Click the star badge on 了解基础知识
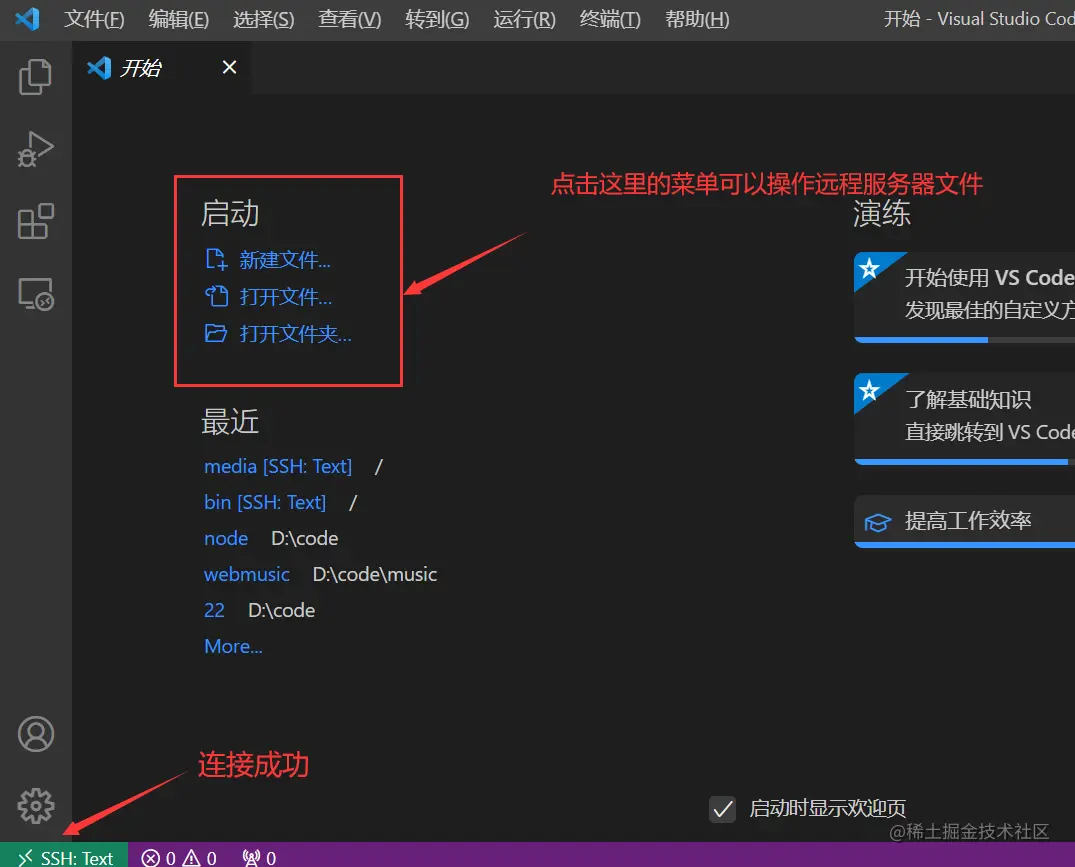Viewport: 1075px width, 867px height. click(x=869, y=390)
